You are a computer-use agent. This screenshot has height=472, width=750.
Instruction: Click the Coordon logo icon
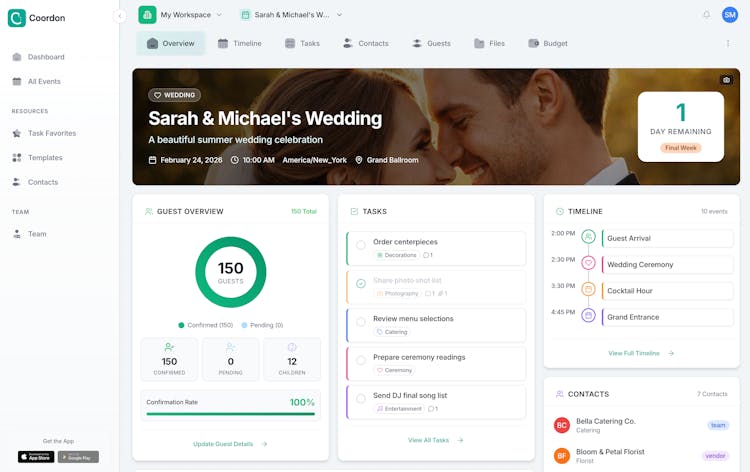(x=16, y=18)
